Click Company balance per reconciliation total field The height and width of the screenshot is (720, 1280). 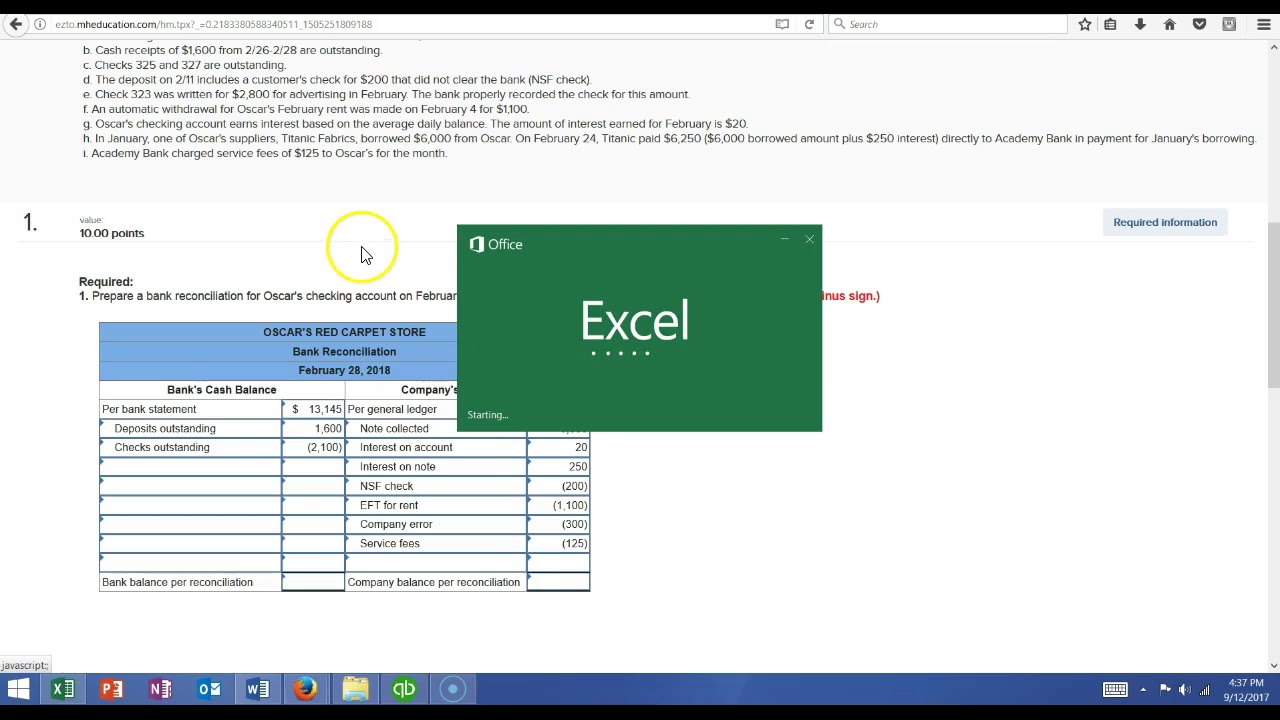[558, 582]
